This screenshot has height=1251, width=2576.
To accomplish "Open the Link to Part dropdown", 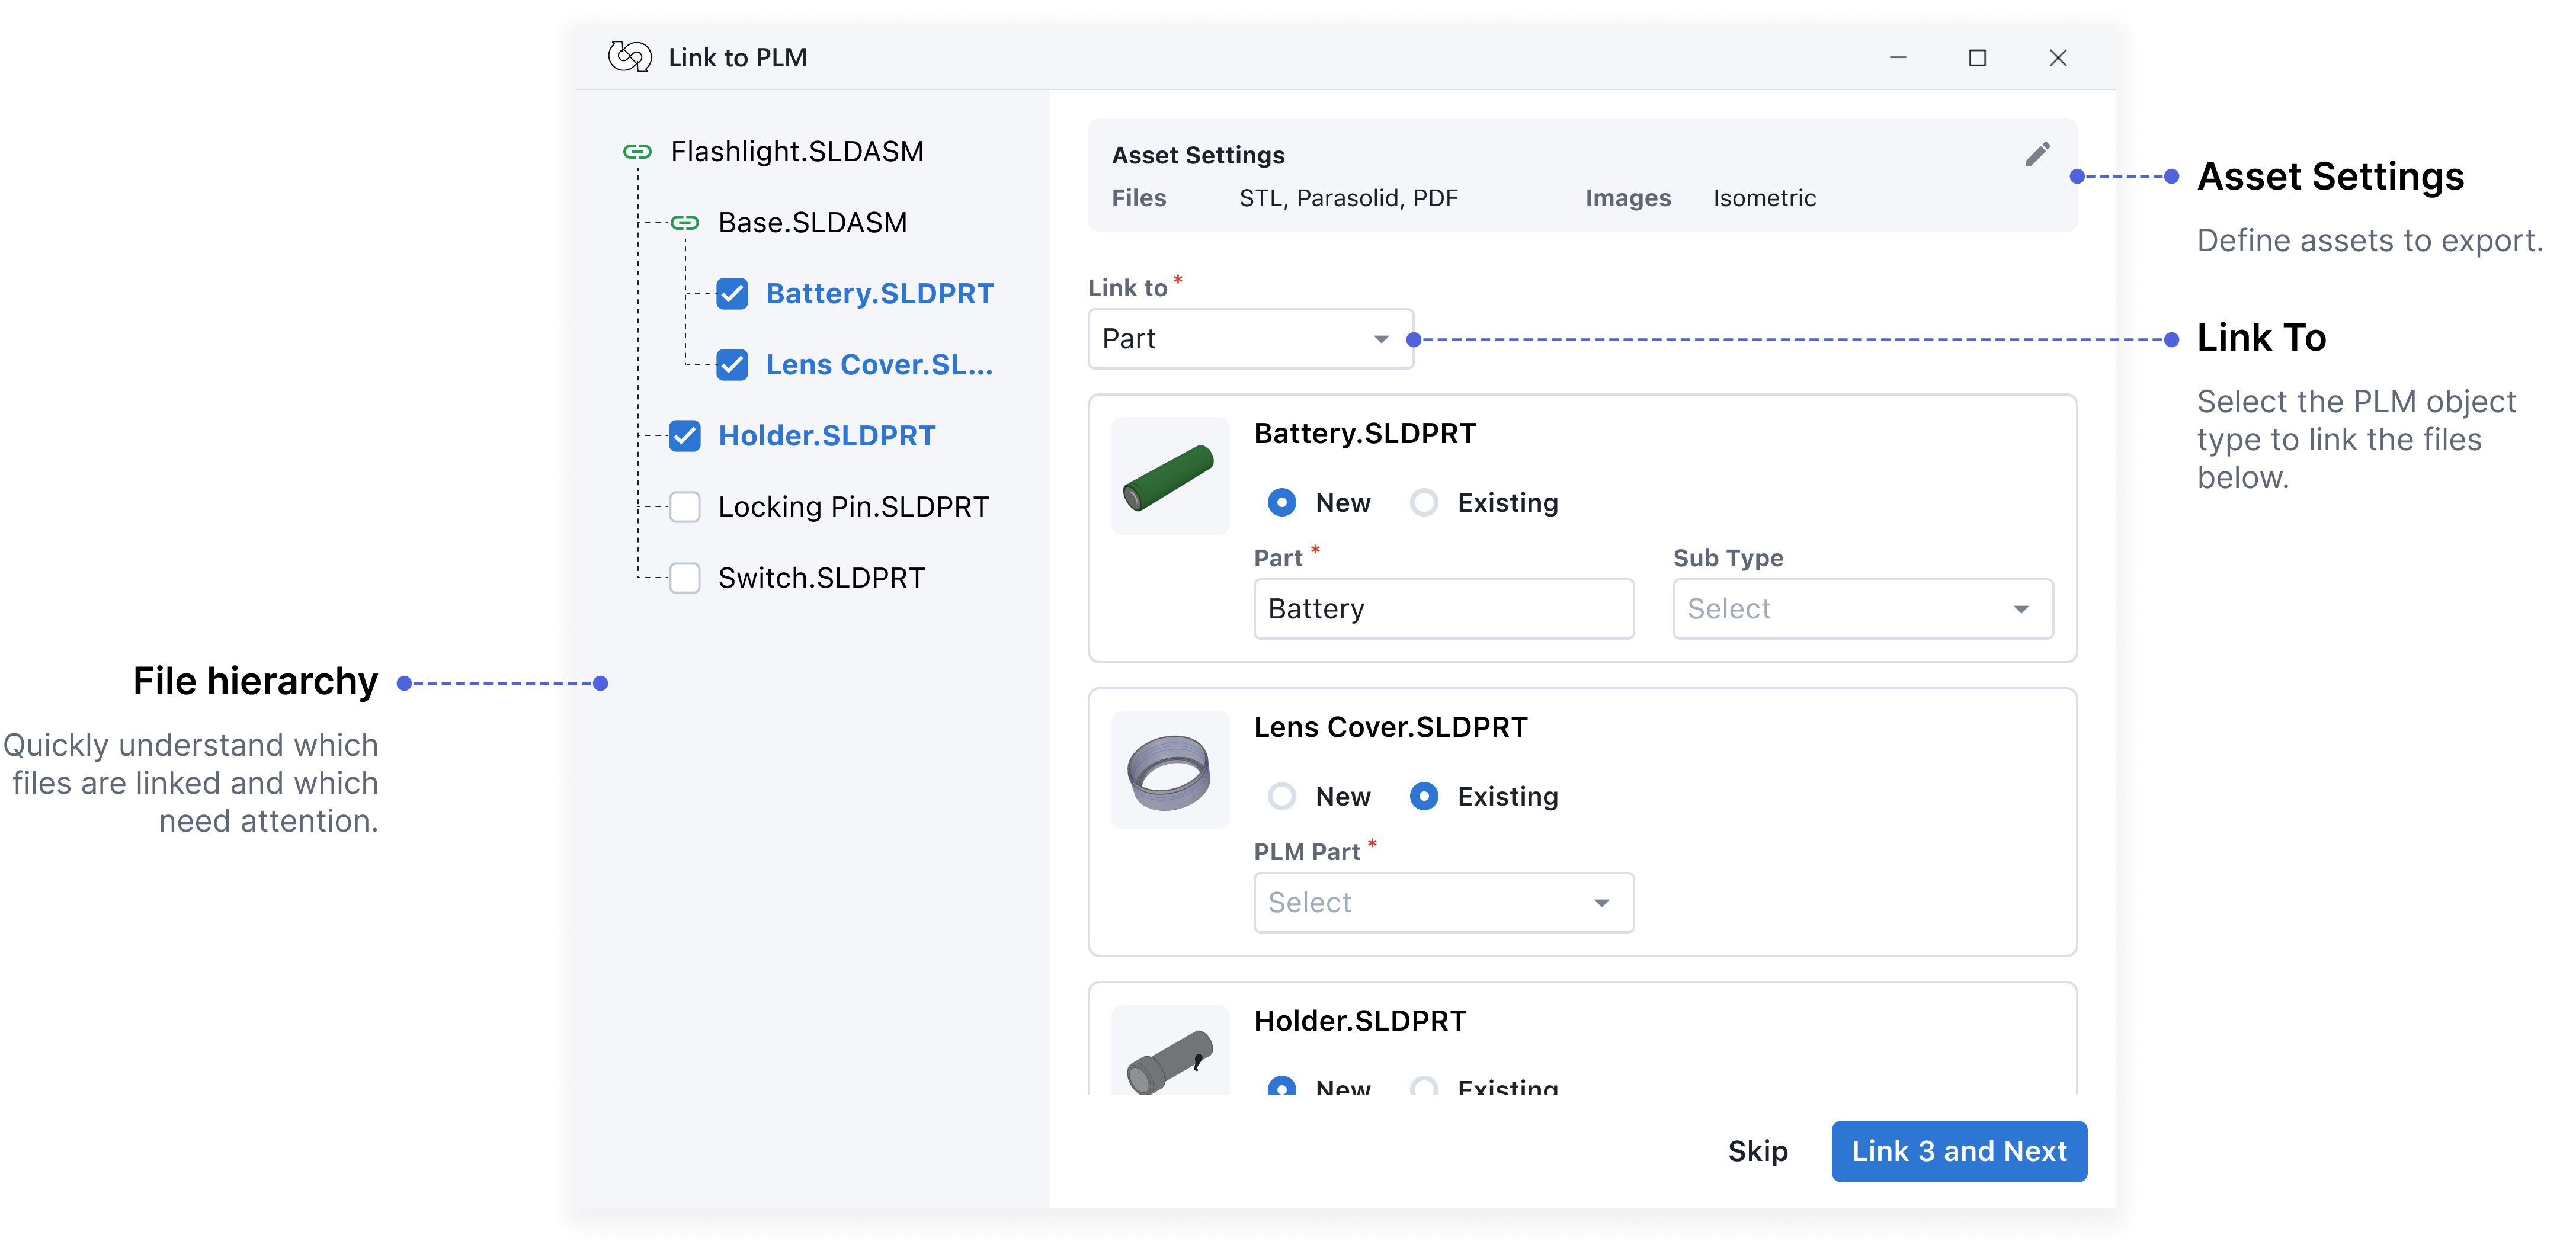I will coord(1250,339).
